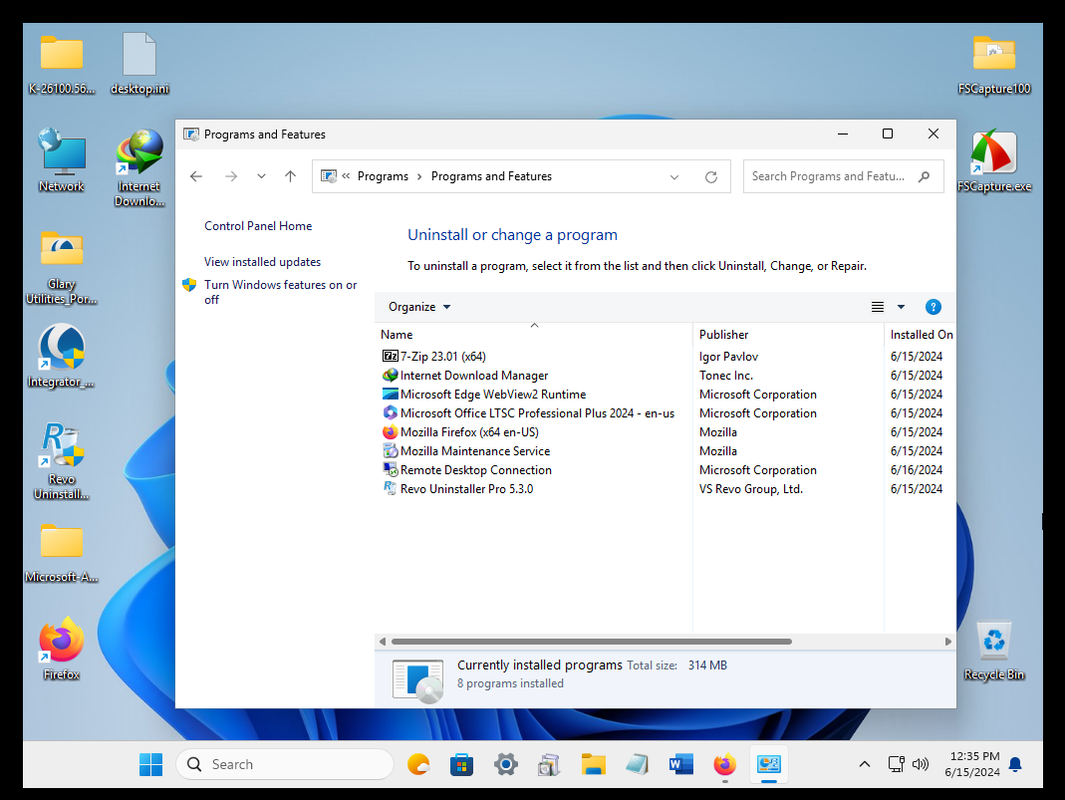Screen dimensions: 1065x800
Task: Click the search magnifier icon in window
Action: pyautogui.click(x=924, y=177)
